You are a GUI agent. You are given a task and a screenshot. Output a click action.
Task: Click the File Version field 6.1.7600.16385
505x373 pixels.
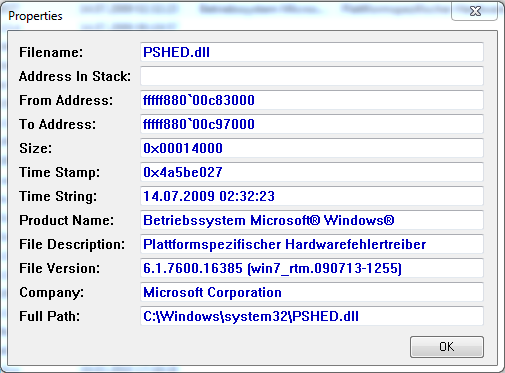pos(312,268)
